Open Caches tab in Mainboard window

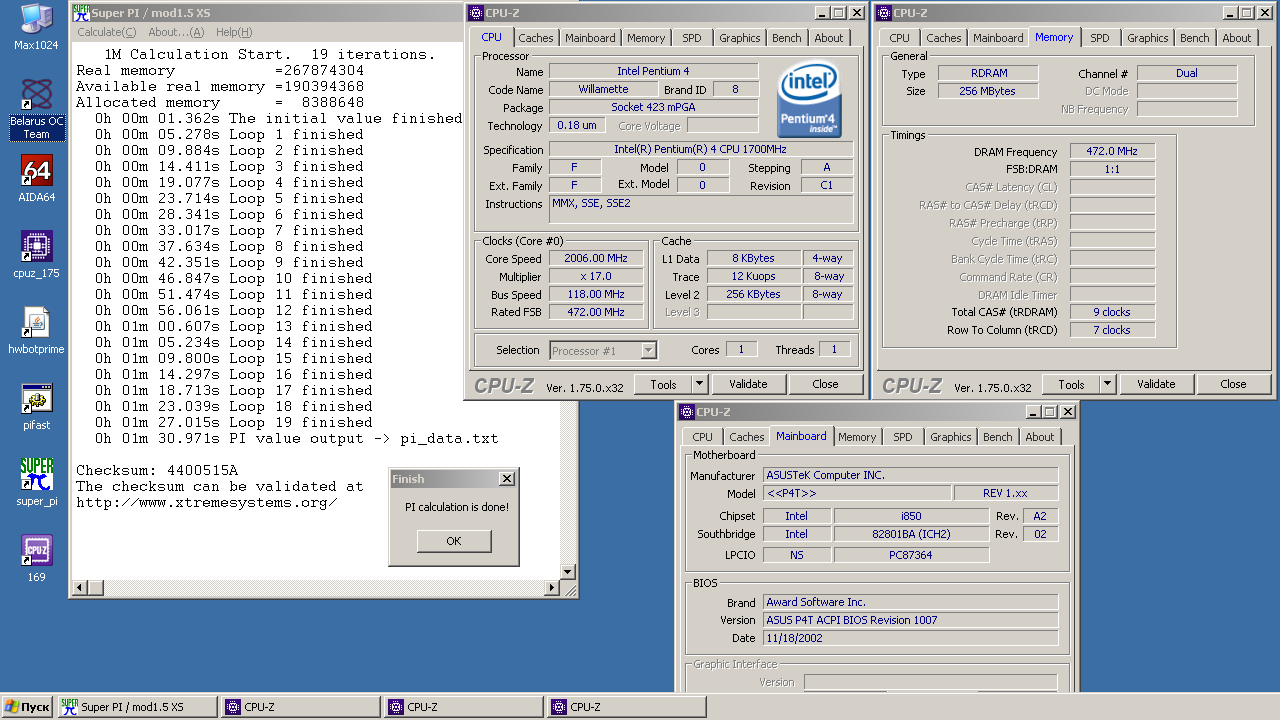pos(747,437)
